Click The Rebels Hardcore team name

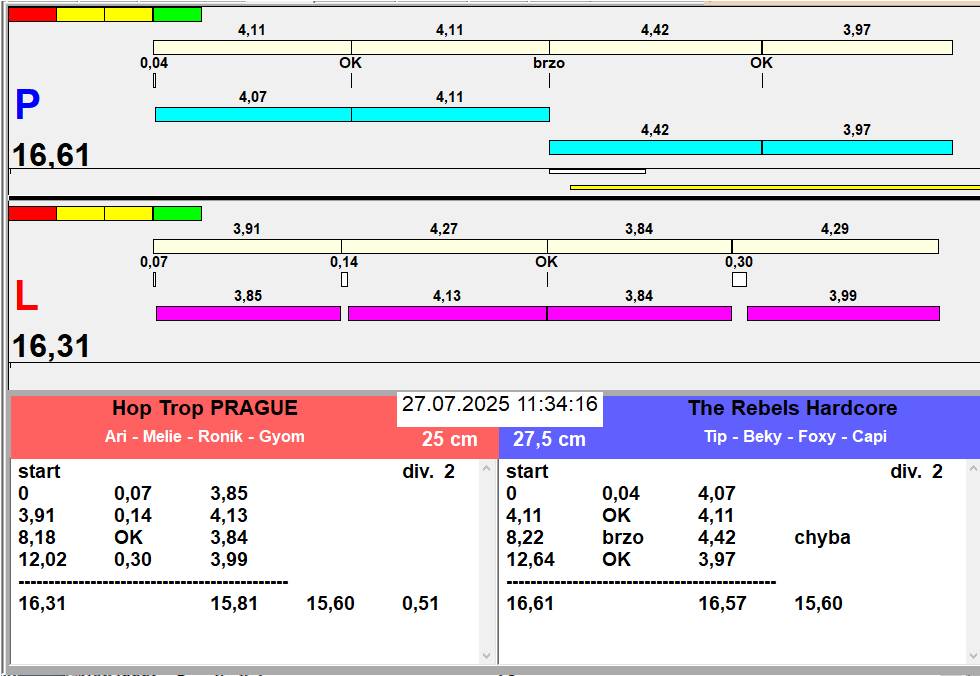point(792,408)
